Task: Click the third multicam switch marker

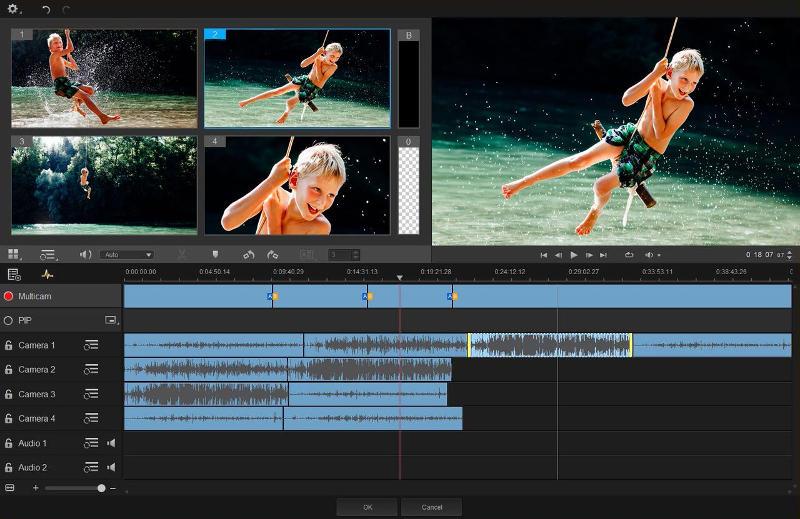Action: (x=452, y=296)
